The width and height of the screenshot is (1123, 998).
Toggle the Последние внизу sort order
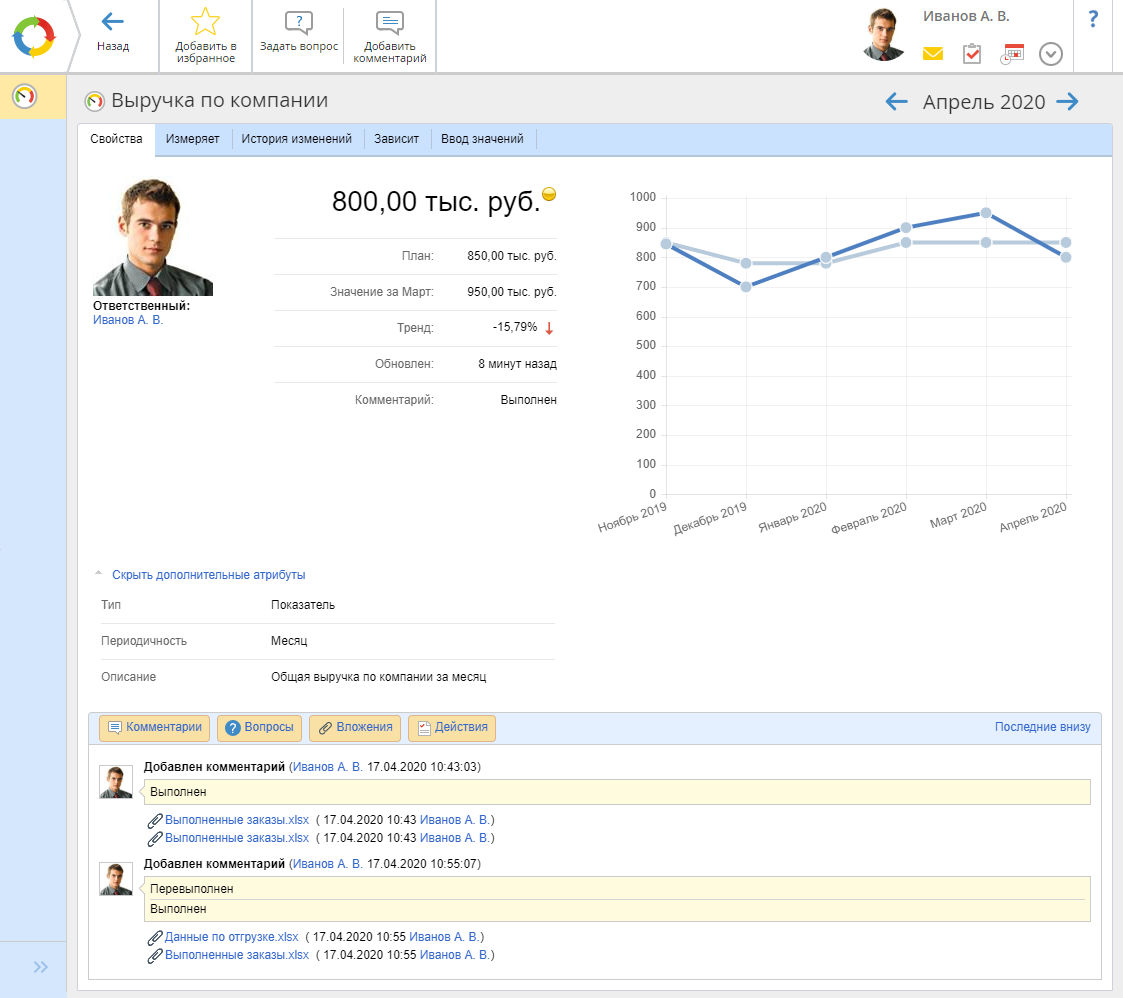1042,727
